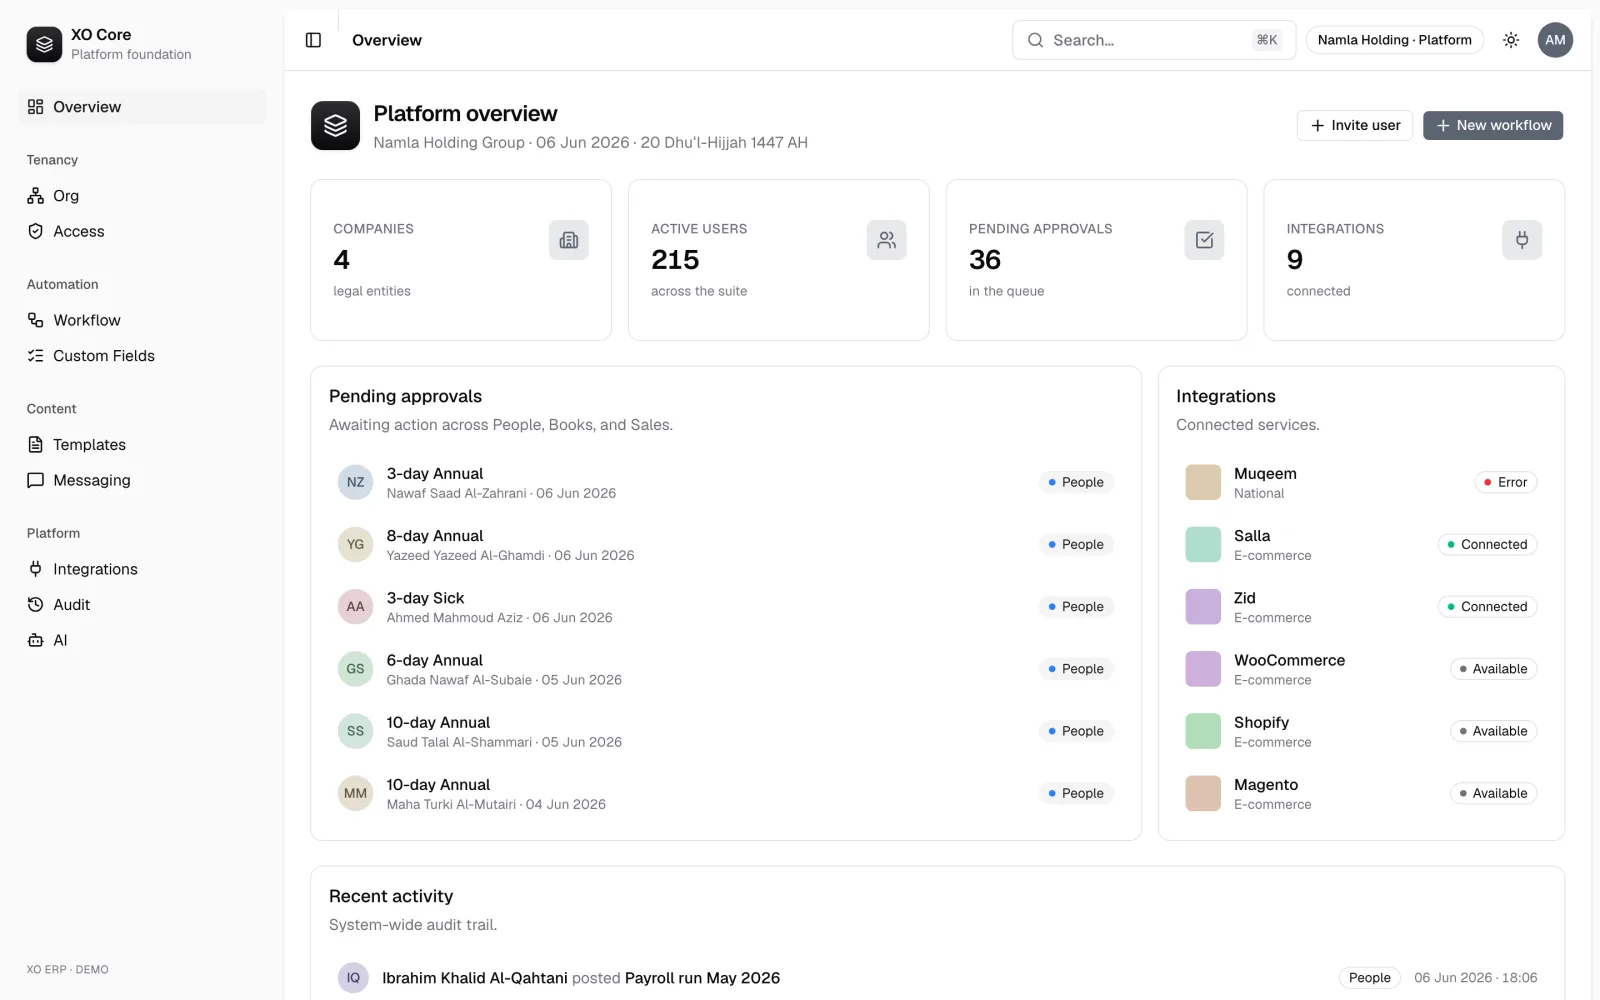The width and height of the screenshot is (1600, 1000).
Task: Open the 3-day Annual approval request
Action: 726,482
